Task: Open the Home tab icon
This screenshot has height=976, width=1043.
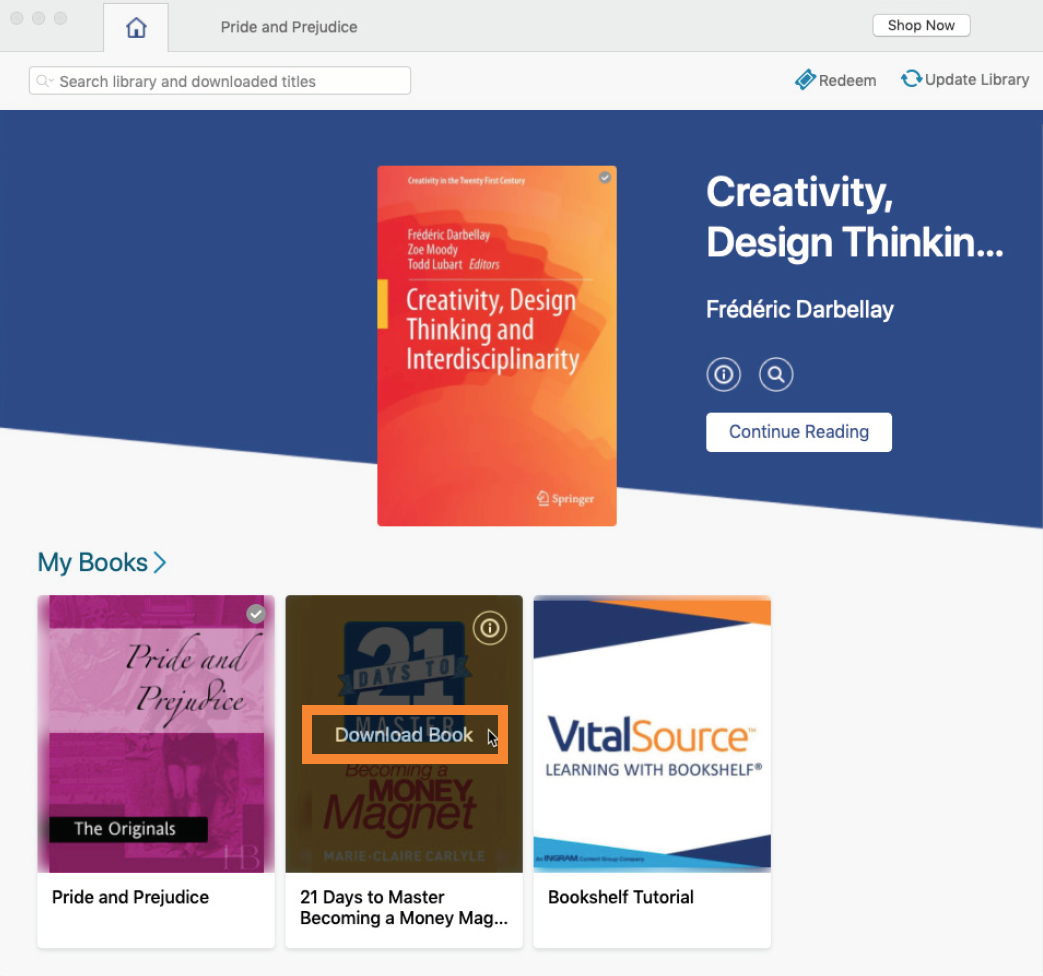Action: [136, 27]
